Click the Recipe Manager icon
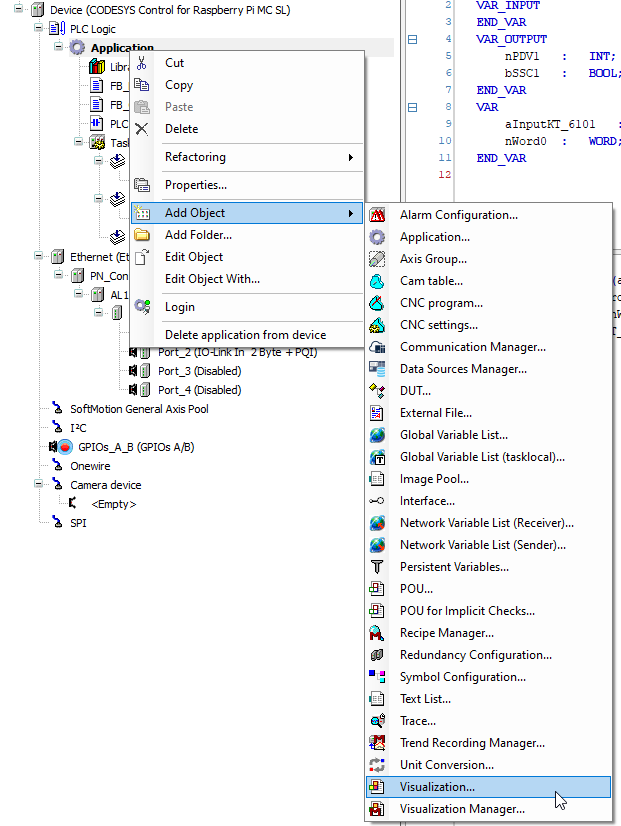 pyautogui.click(x=377, y=633)
